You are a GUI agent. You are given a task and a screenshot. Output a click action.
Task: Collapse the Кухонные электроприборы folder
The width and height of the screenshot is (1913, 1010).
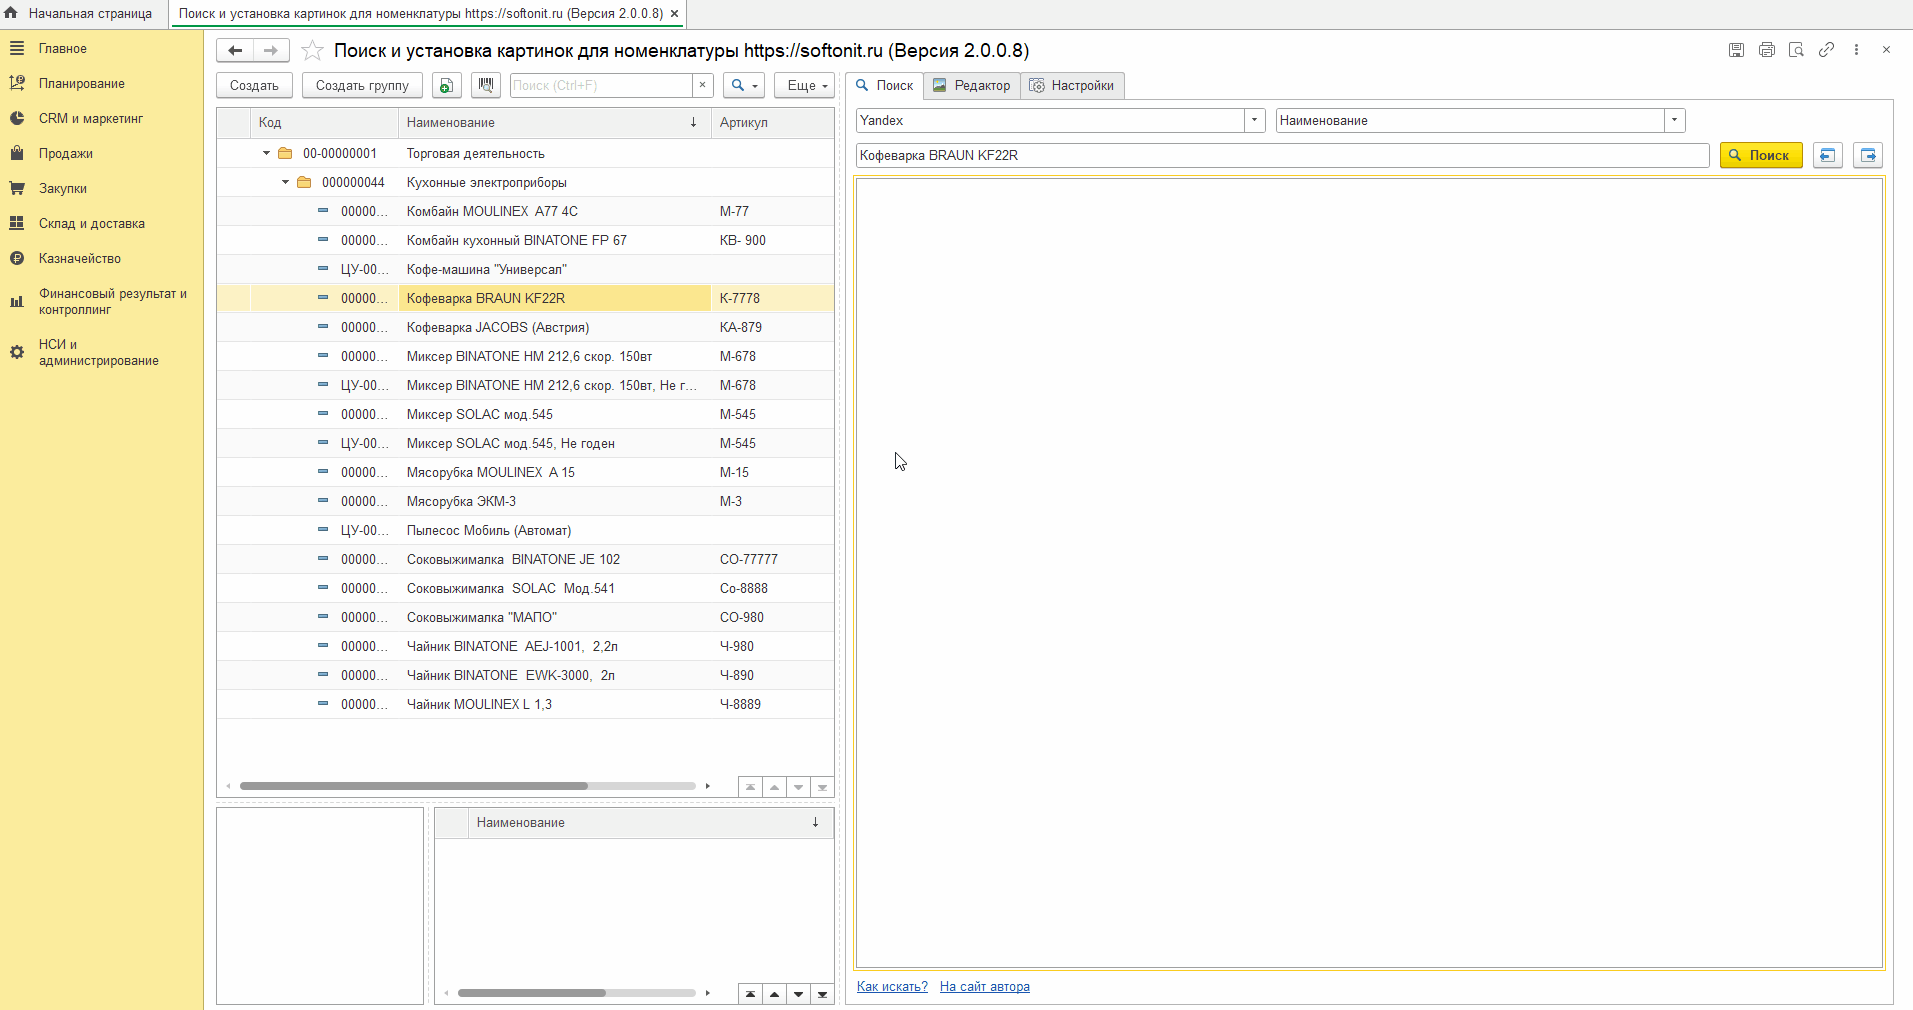coord(285,183)
